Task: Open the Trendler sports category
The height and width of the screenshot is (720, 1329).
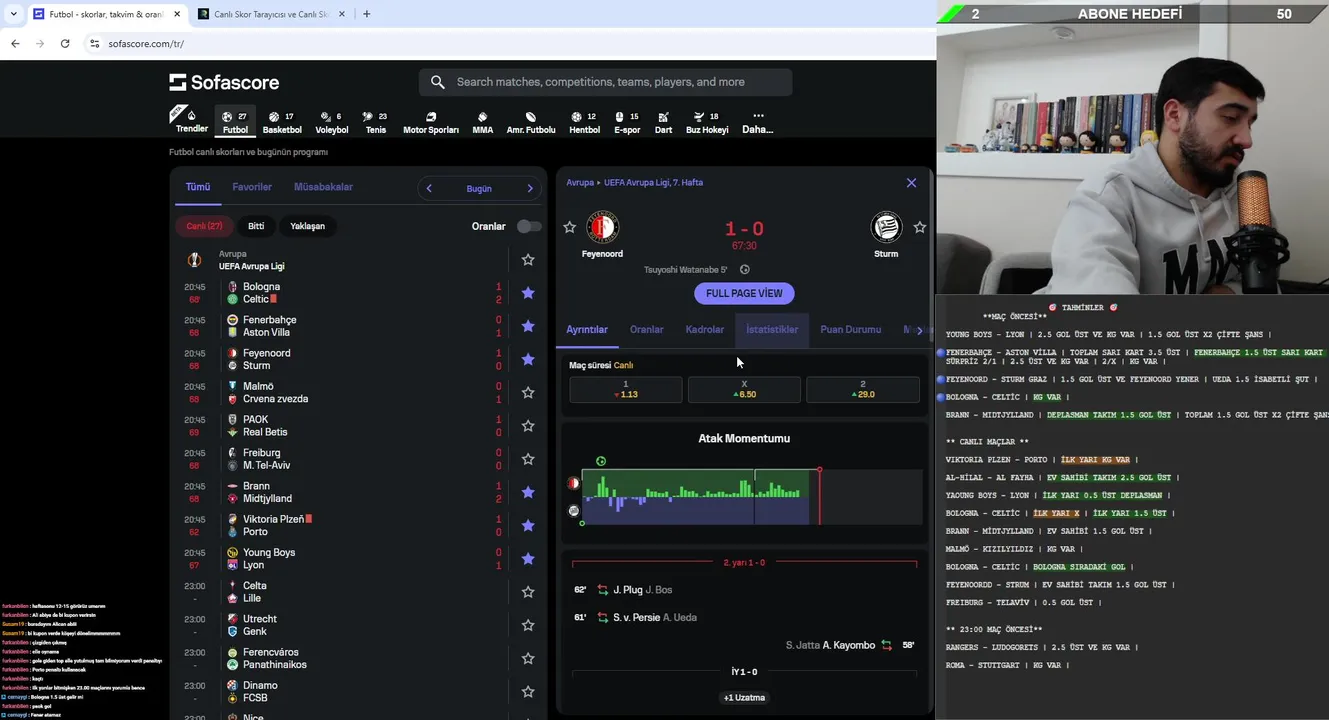Action: 192,121
